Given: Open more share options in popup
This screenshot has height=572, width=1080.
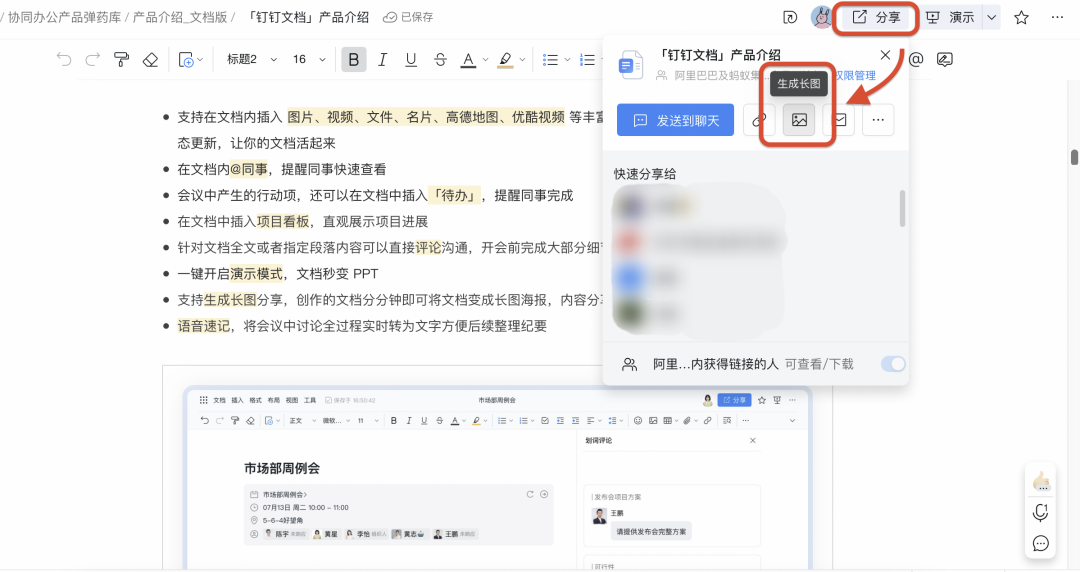Looking at the screenshot, I should tap(878, 120).
